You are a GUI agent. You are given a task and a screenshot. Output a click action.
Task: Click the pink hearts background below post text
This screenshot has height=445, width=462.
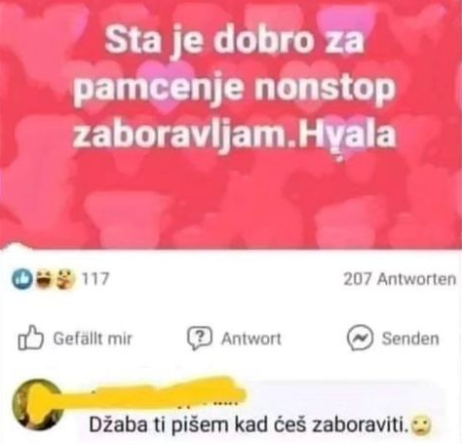coord(231,203)
